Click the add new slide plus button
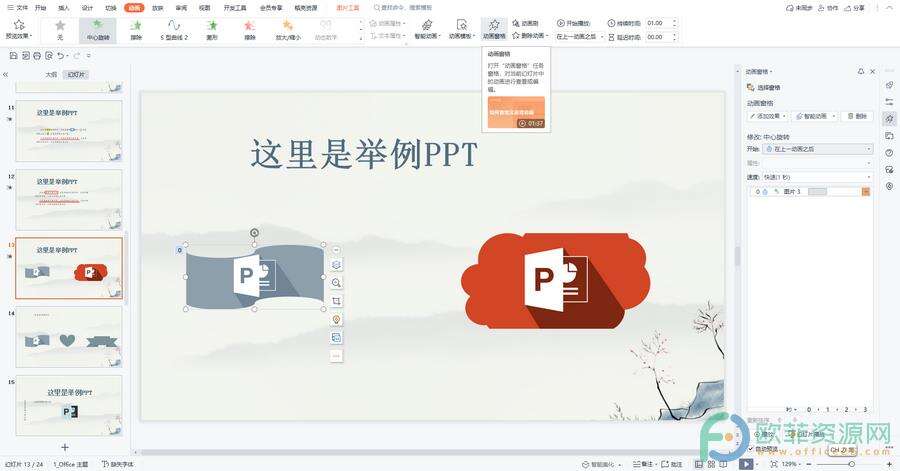The height and width of the screenshot is (471, 900). (65, 447)
